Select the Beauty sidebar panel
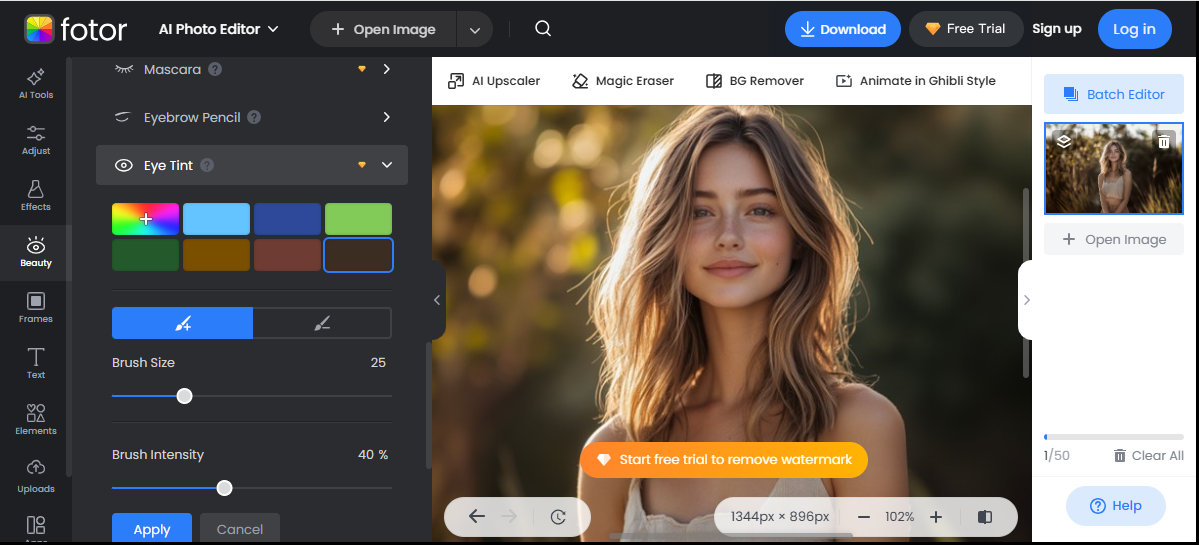 pyautogui.click(x=35, y=252)
